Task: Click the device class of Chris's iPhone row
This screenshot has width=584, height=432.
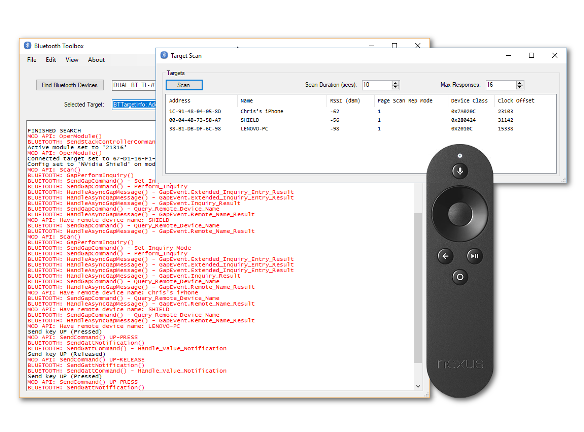Action: click(x=463, y=111)
